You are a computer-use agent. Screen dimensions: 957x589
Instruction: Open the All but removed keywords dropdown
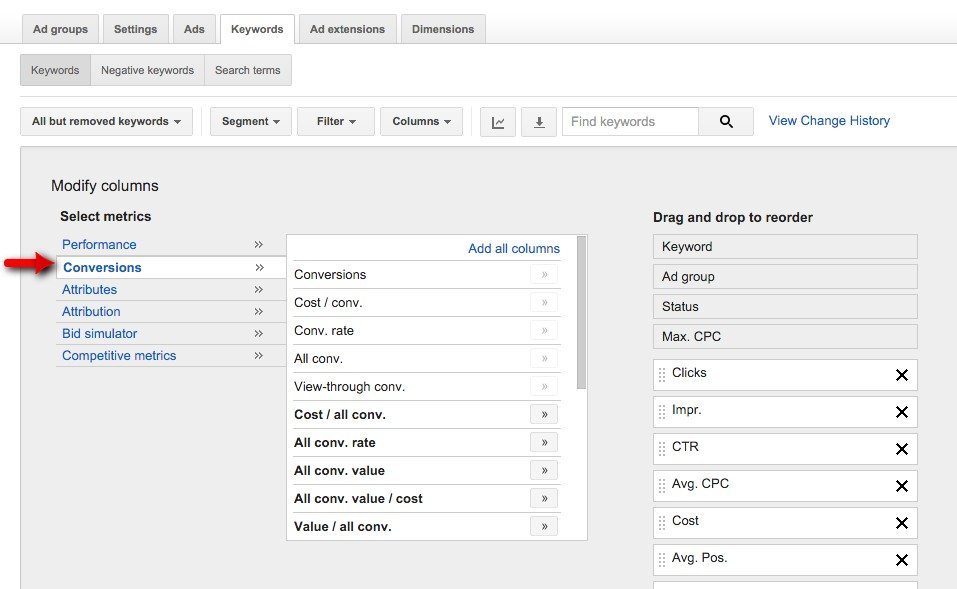[x=105, y=120]
